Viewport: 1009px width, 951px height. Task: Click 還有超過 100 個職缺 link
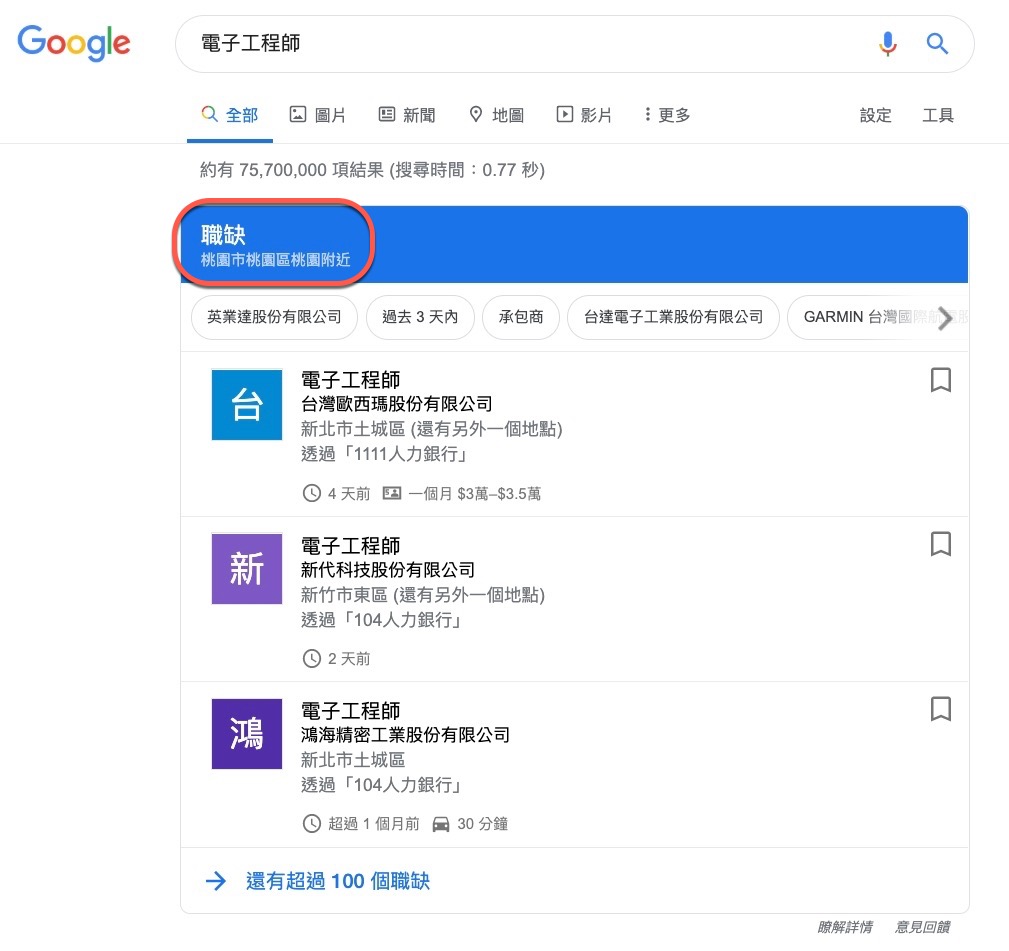[x=337, y=881]
